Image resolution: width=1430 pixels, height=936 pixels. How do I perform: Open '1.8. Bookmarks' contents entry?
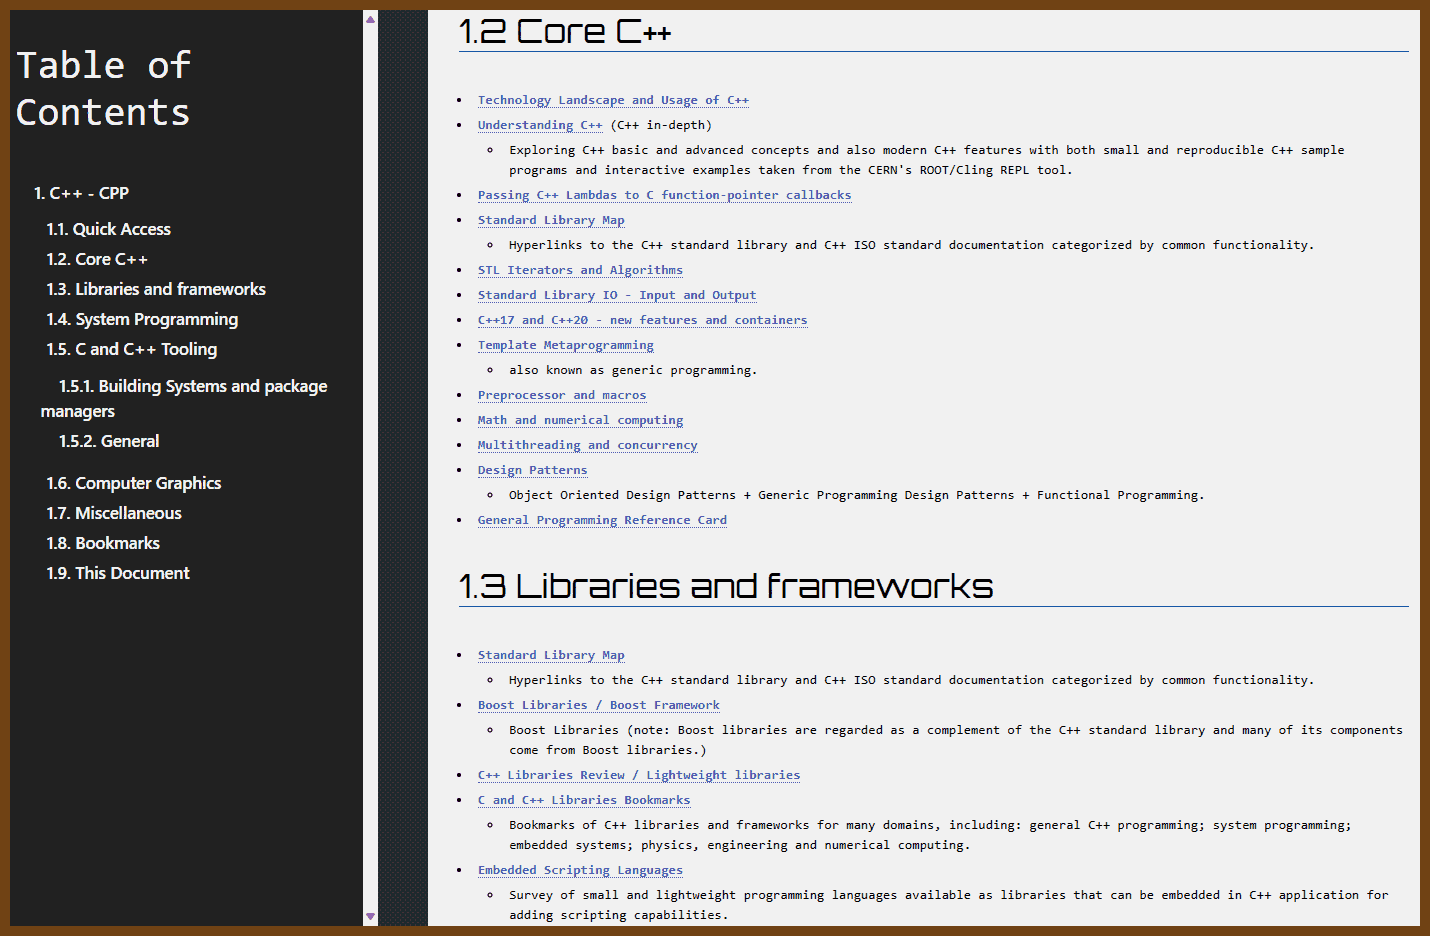[x=103, y=543]
